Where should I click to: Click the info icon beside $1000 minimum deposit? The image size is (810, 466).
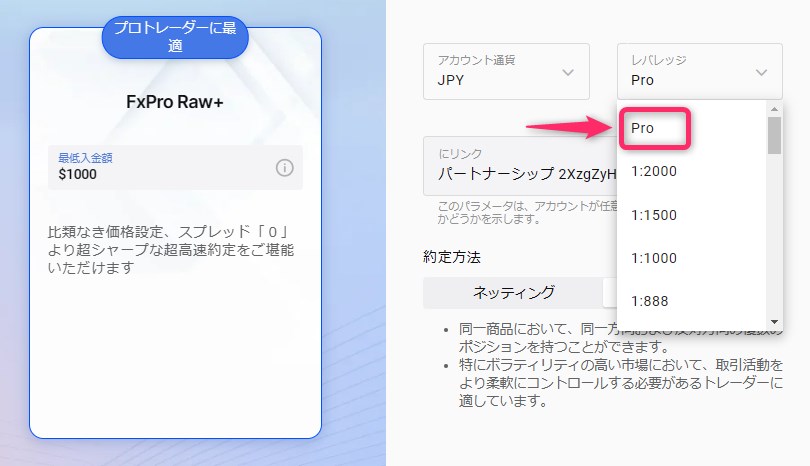(x=284, y=168)
